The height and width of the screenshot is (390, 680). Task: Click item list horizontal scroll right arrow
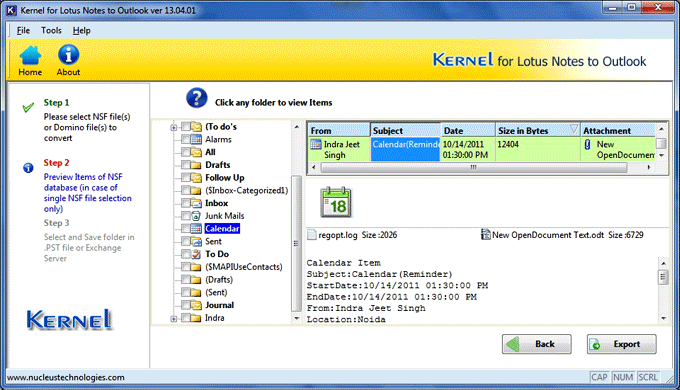(649, 167)
